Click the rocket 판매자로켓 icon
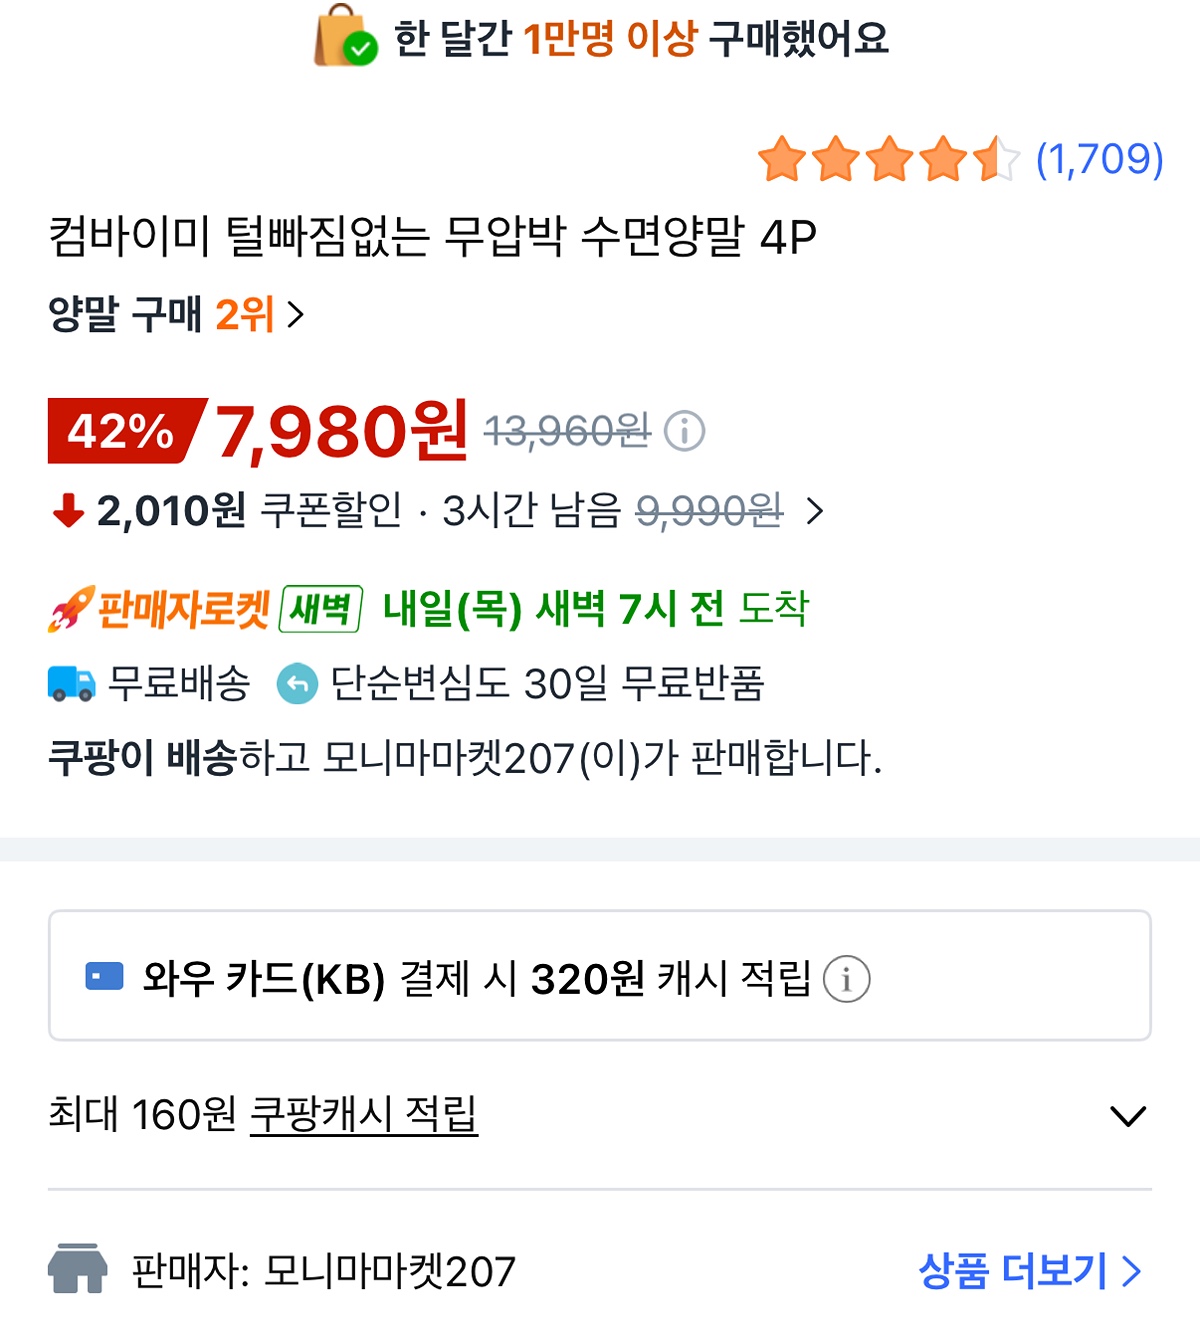The image size is (1200, 1338). point(72,609)
